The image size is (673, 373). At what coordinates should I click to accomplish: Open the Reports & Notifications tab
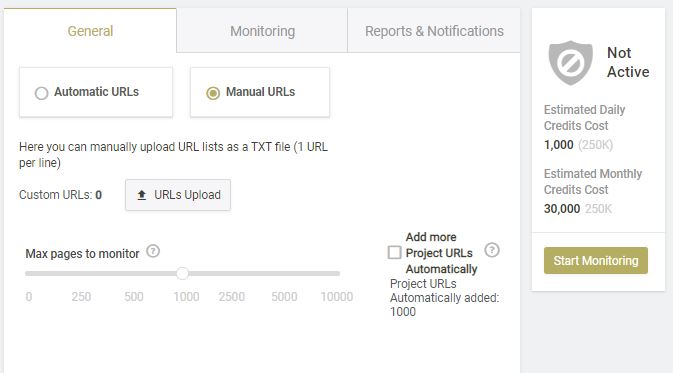click(434, 31)
